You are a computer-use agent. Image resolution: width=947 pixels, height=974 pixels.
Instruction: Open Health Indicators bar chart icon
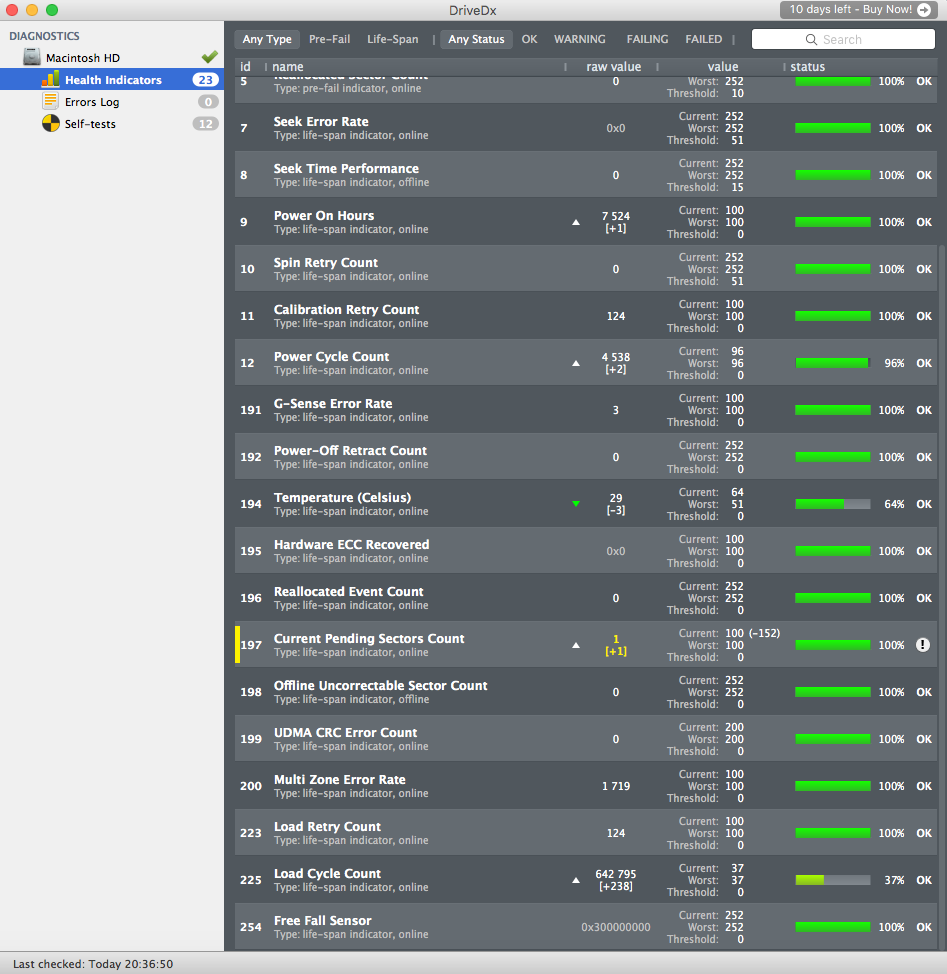point(50,79)
